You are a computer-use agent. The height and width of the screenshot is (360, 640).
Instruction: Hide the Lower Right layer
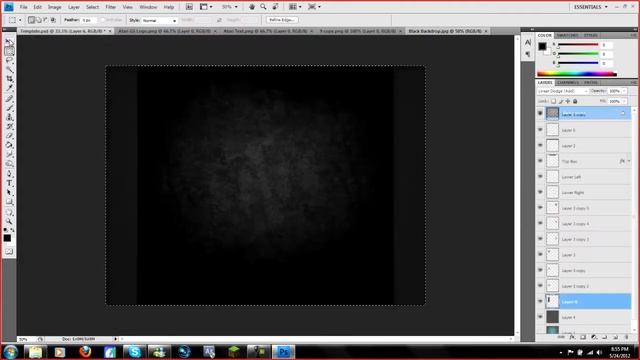click(x=540, y=192)
